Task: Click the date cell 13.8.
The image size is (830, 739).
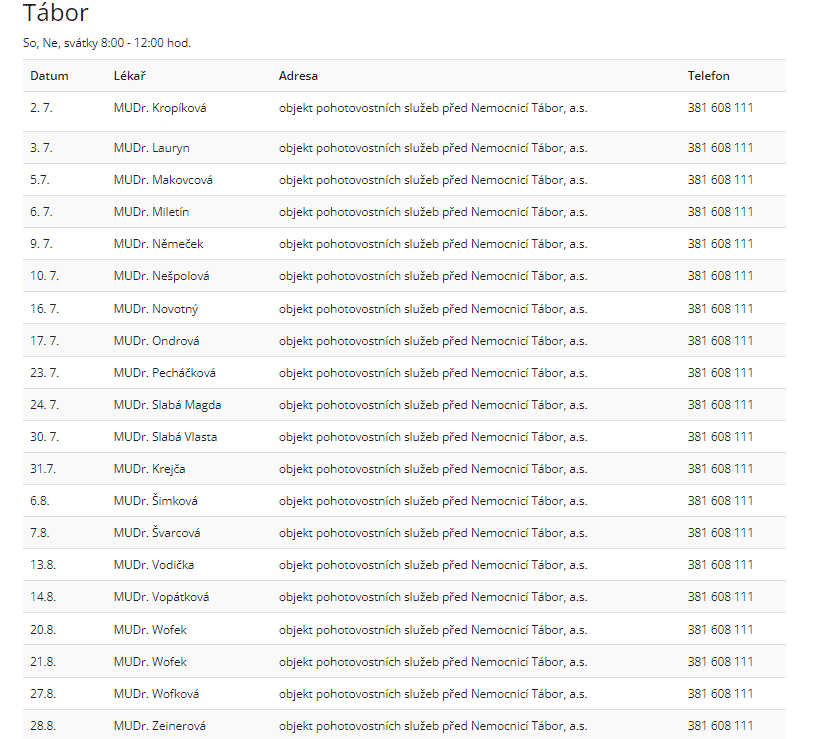Action: coord(43,565)
